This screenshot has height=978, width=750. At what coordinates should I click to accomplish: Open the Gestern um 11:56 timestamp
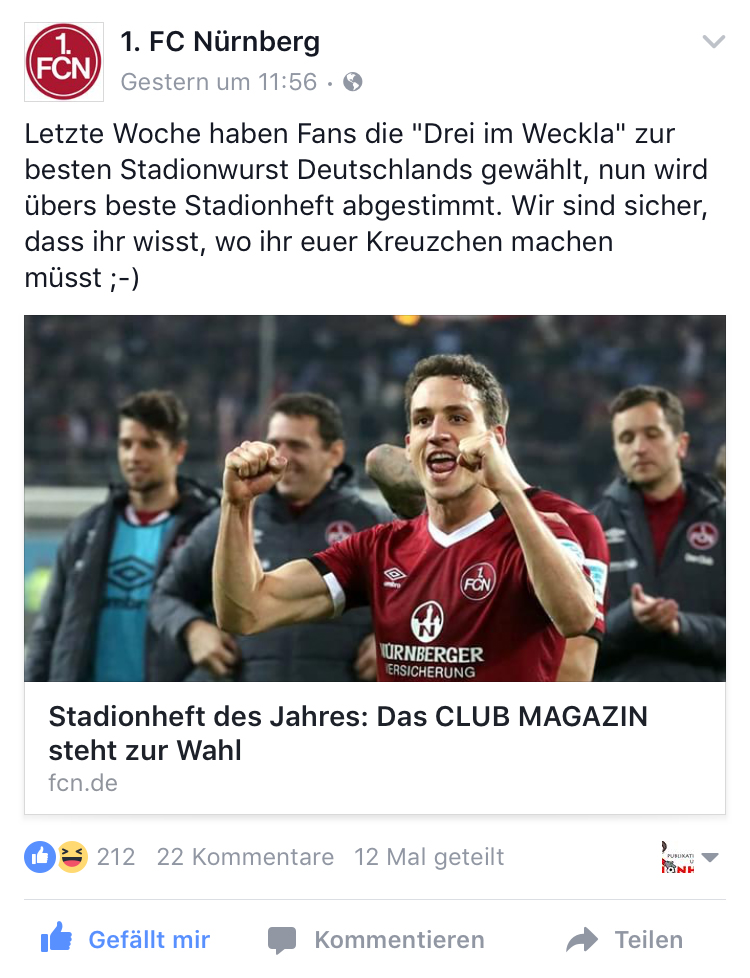point(218,82)
